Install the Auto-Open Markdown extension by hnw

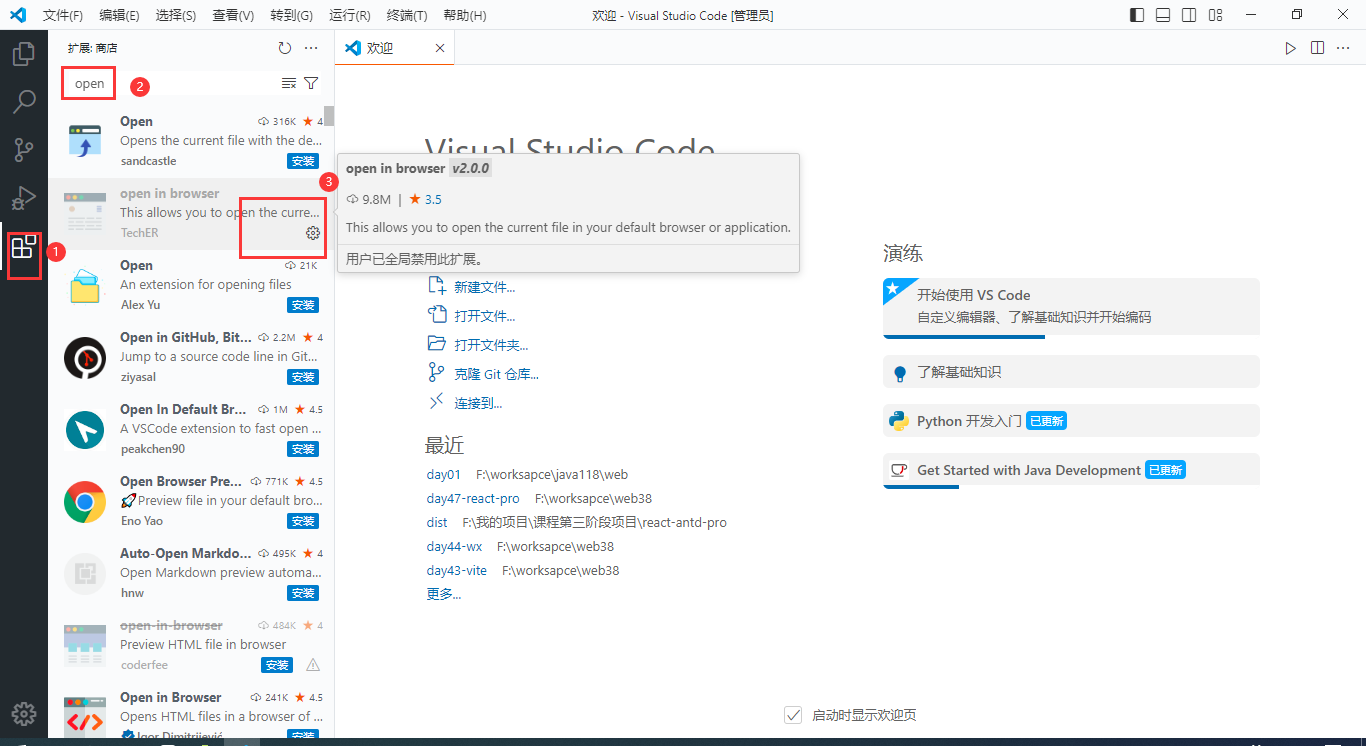pos(303,593)
